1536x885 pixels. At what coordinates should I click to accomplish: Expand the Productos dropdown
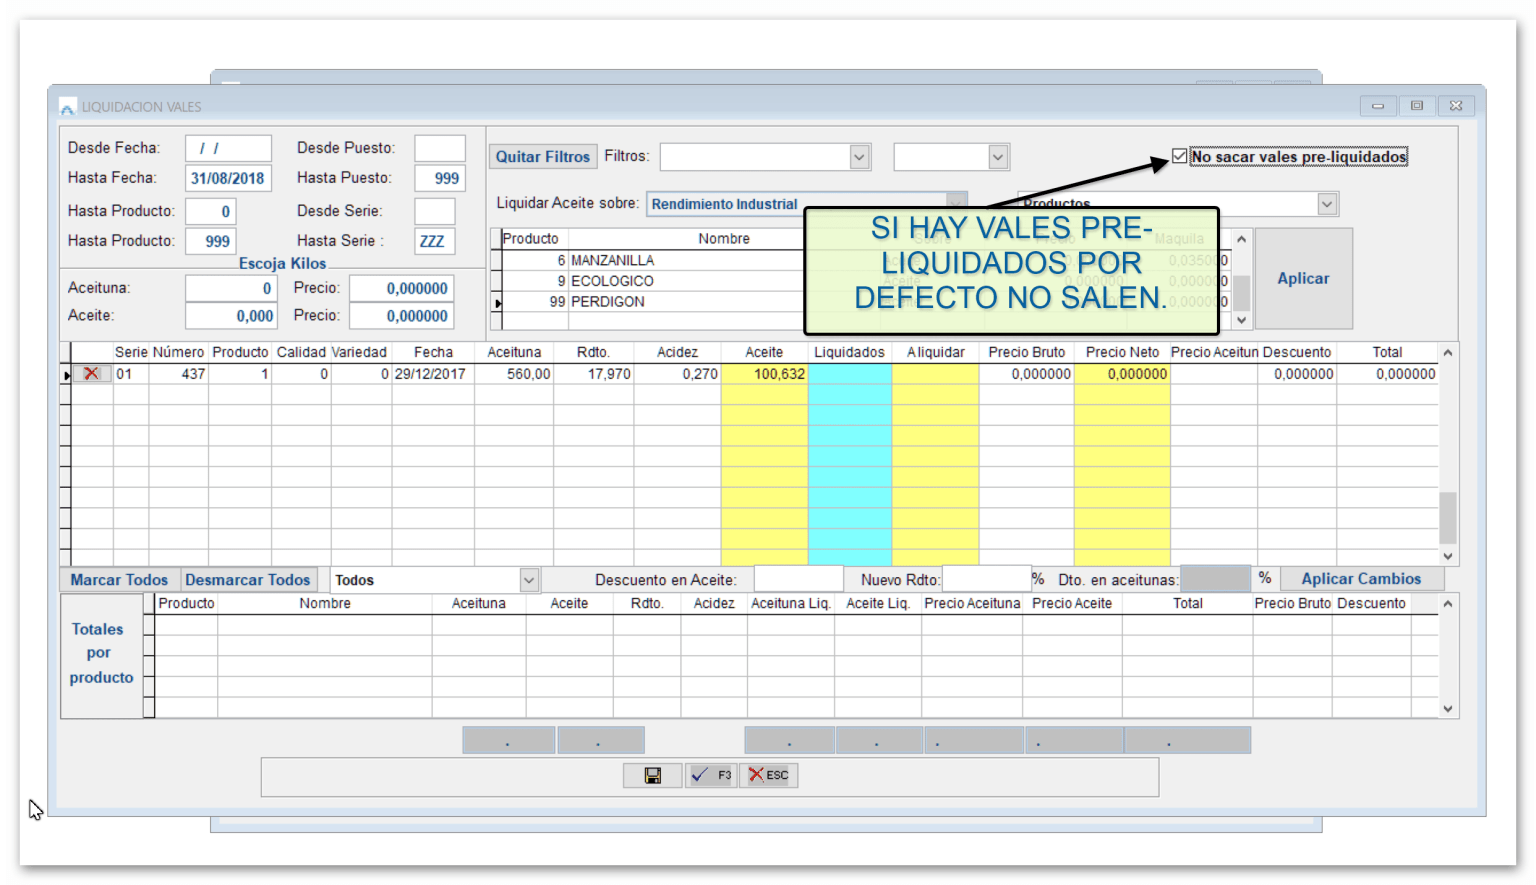click(1326, 204)
